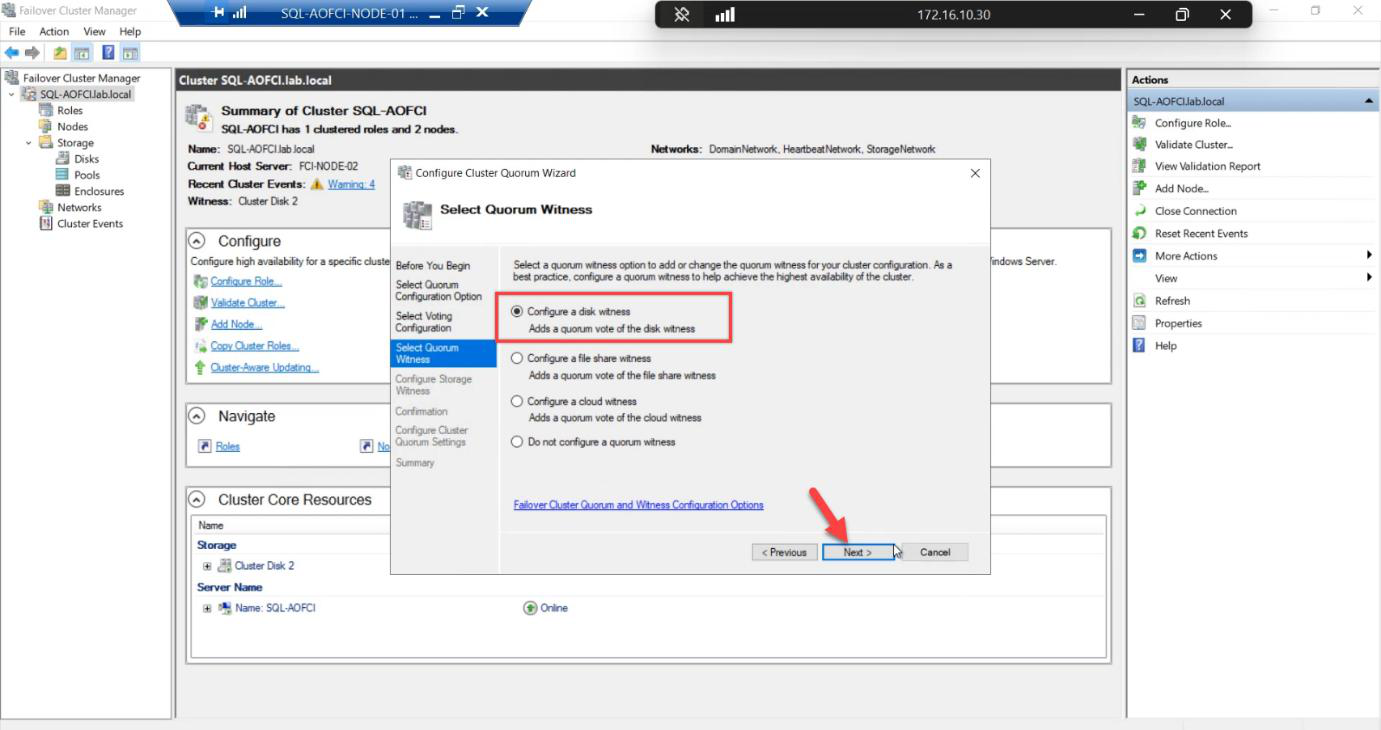Click Configure Role in the Actions pane
This screenshot has height=730, width=1381.
tap(1193, 123)
